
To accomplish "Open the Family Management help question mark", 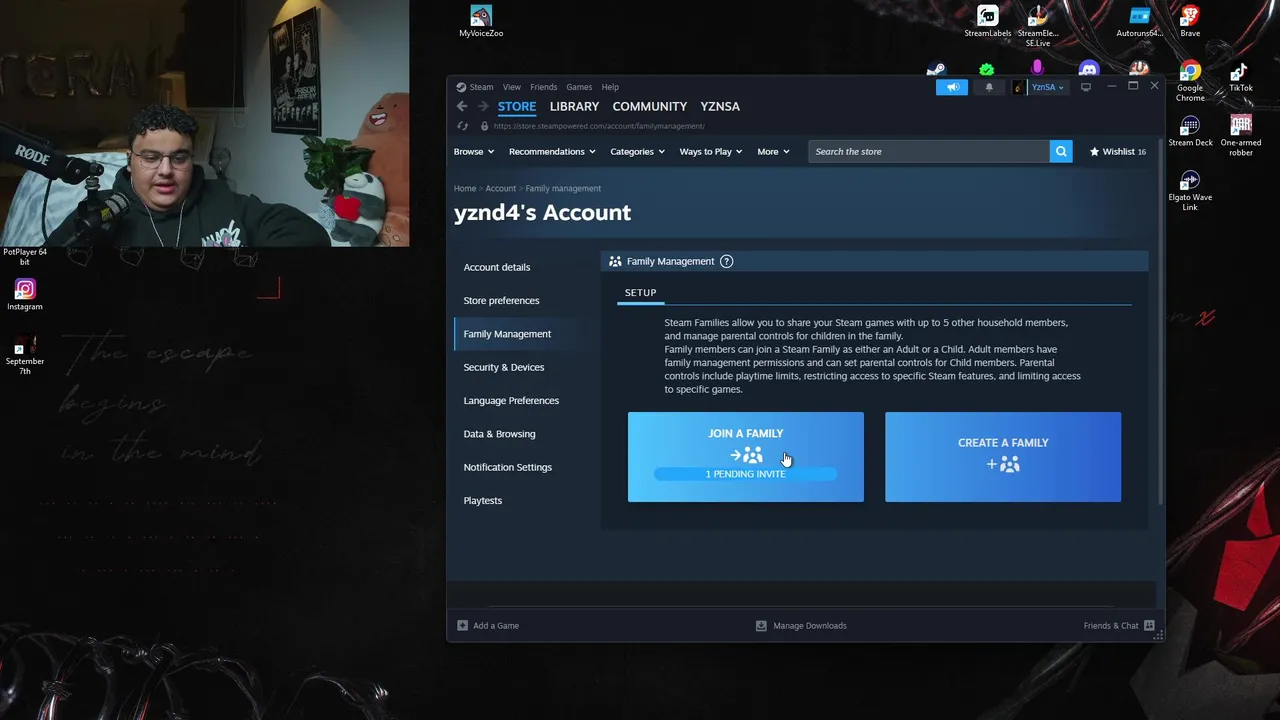I will pos(727,261).
